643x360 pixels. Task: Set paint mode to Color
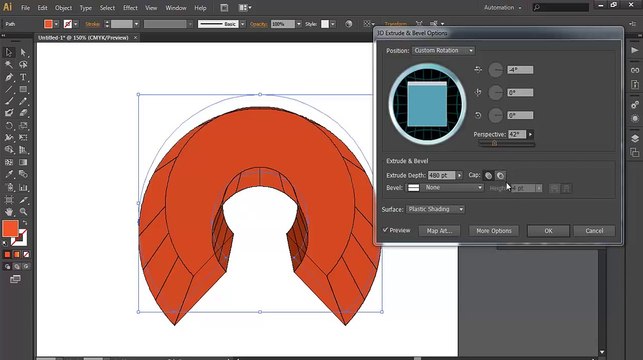[x=7, y=255]
